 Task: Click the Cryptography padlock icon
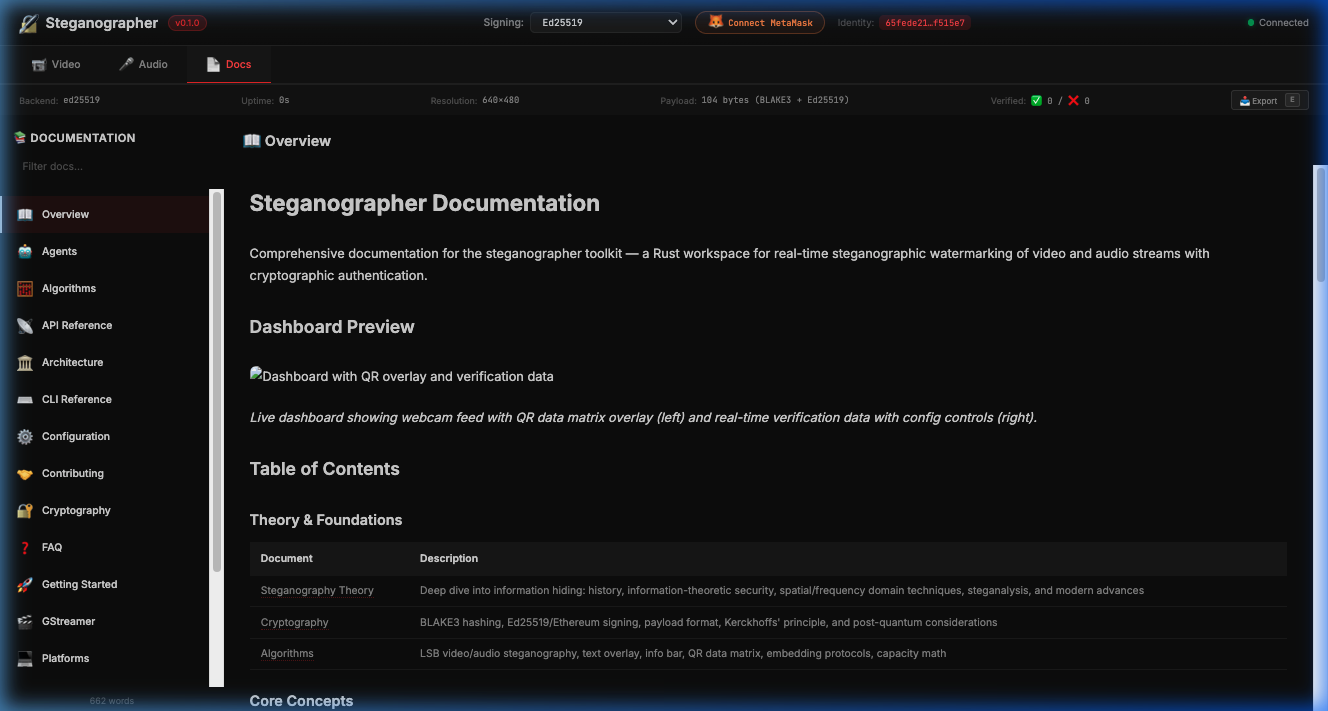[x=25, y=511]
